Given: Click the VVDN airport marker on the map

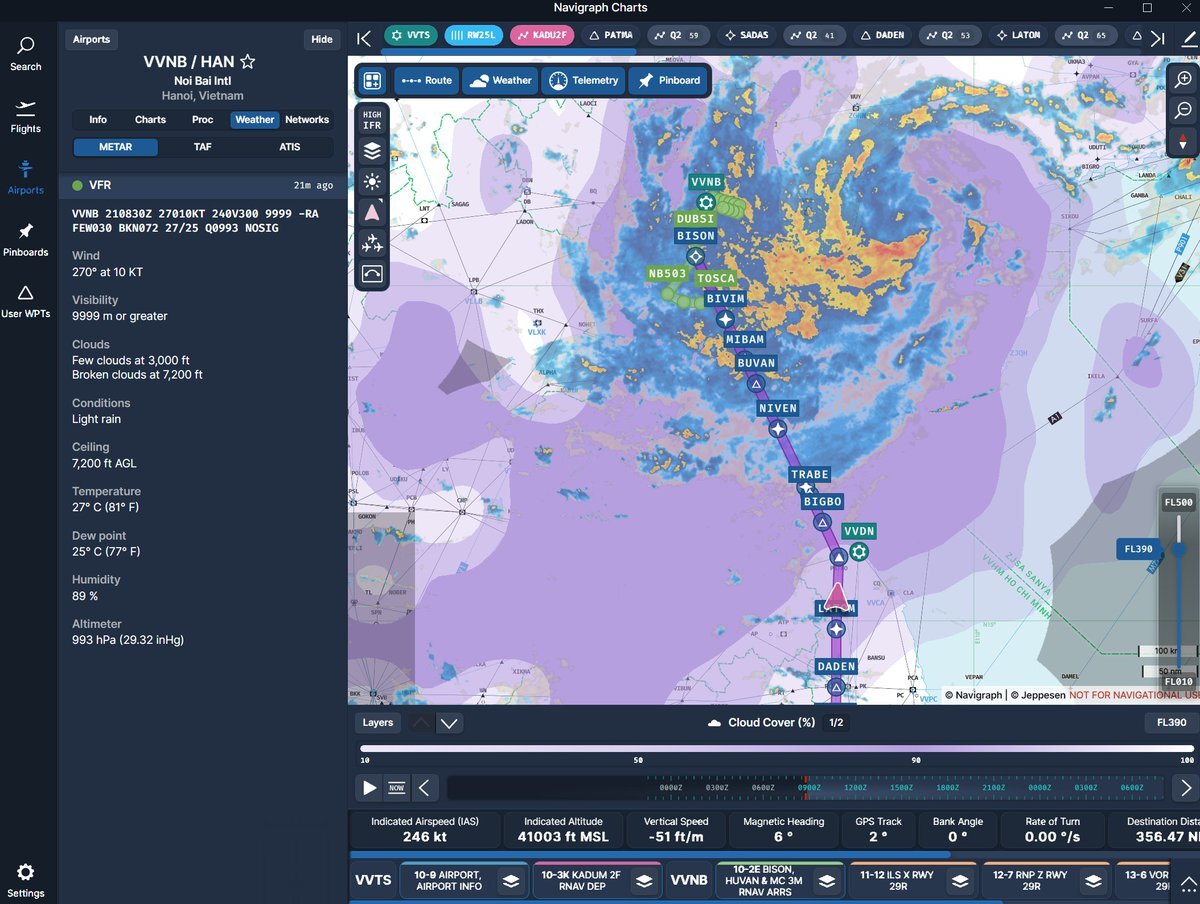Looking at the screenshot, I should (858, 551).
